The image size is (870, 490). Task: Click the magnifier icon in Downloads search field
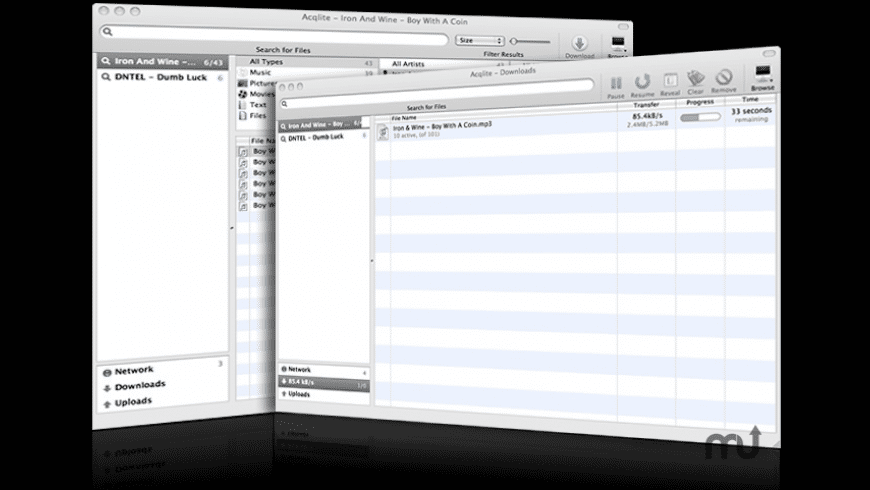285,104
